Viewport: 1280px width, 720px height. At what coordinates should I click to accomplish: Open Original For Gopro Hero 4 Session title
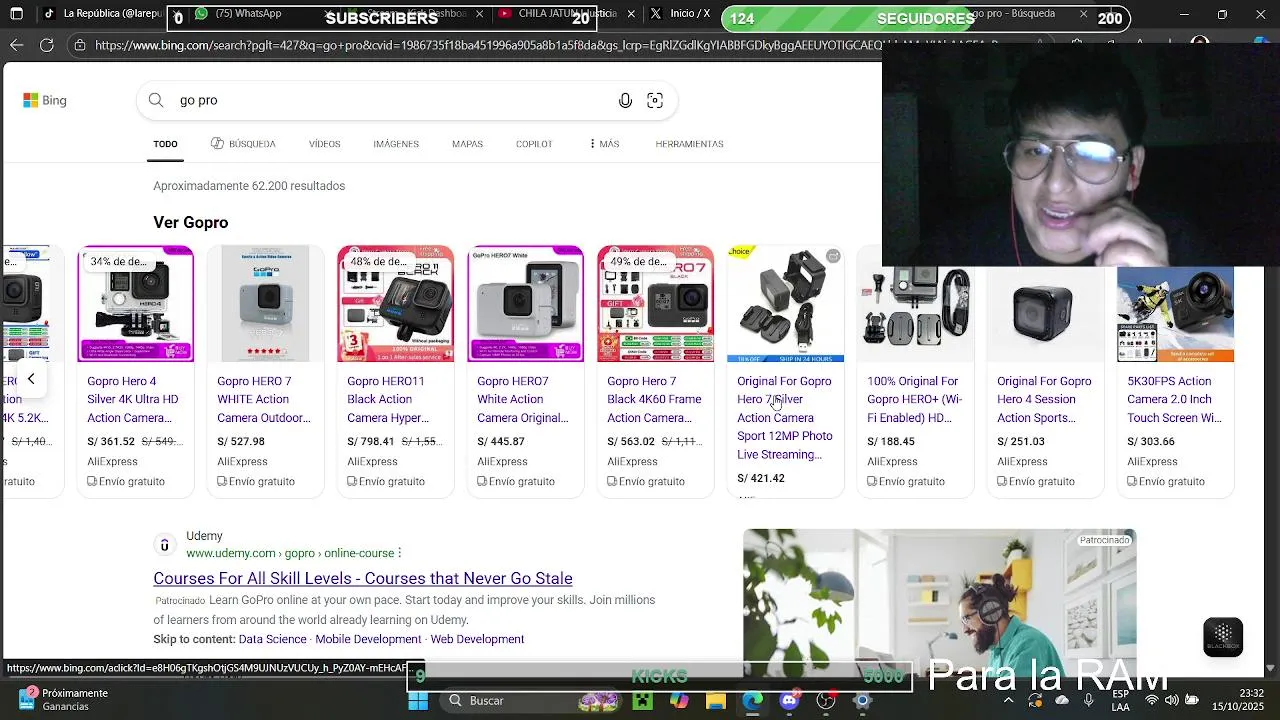click(1044, 399)
